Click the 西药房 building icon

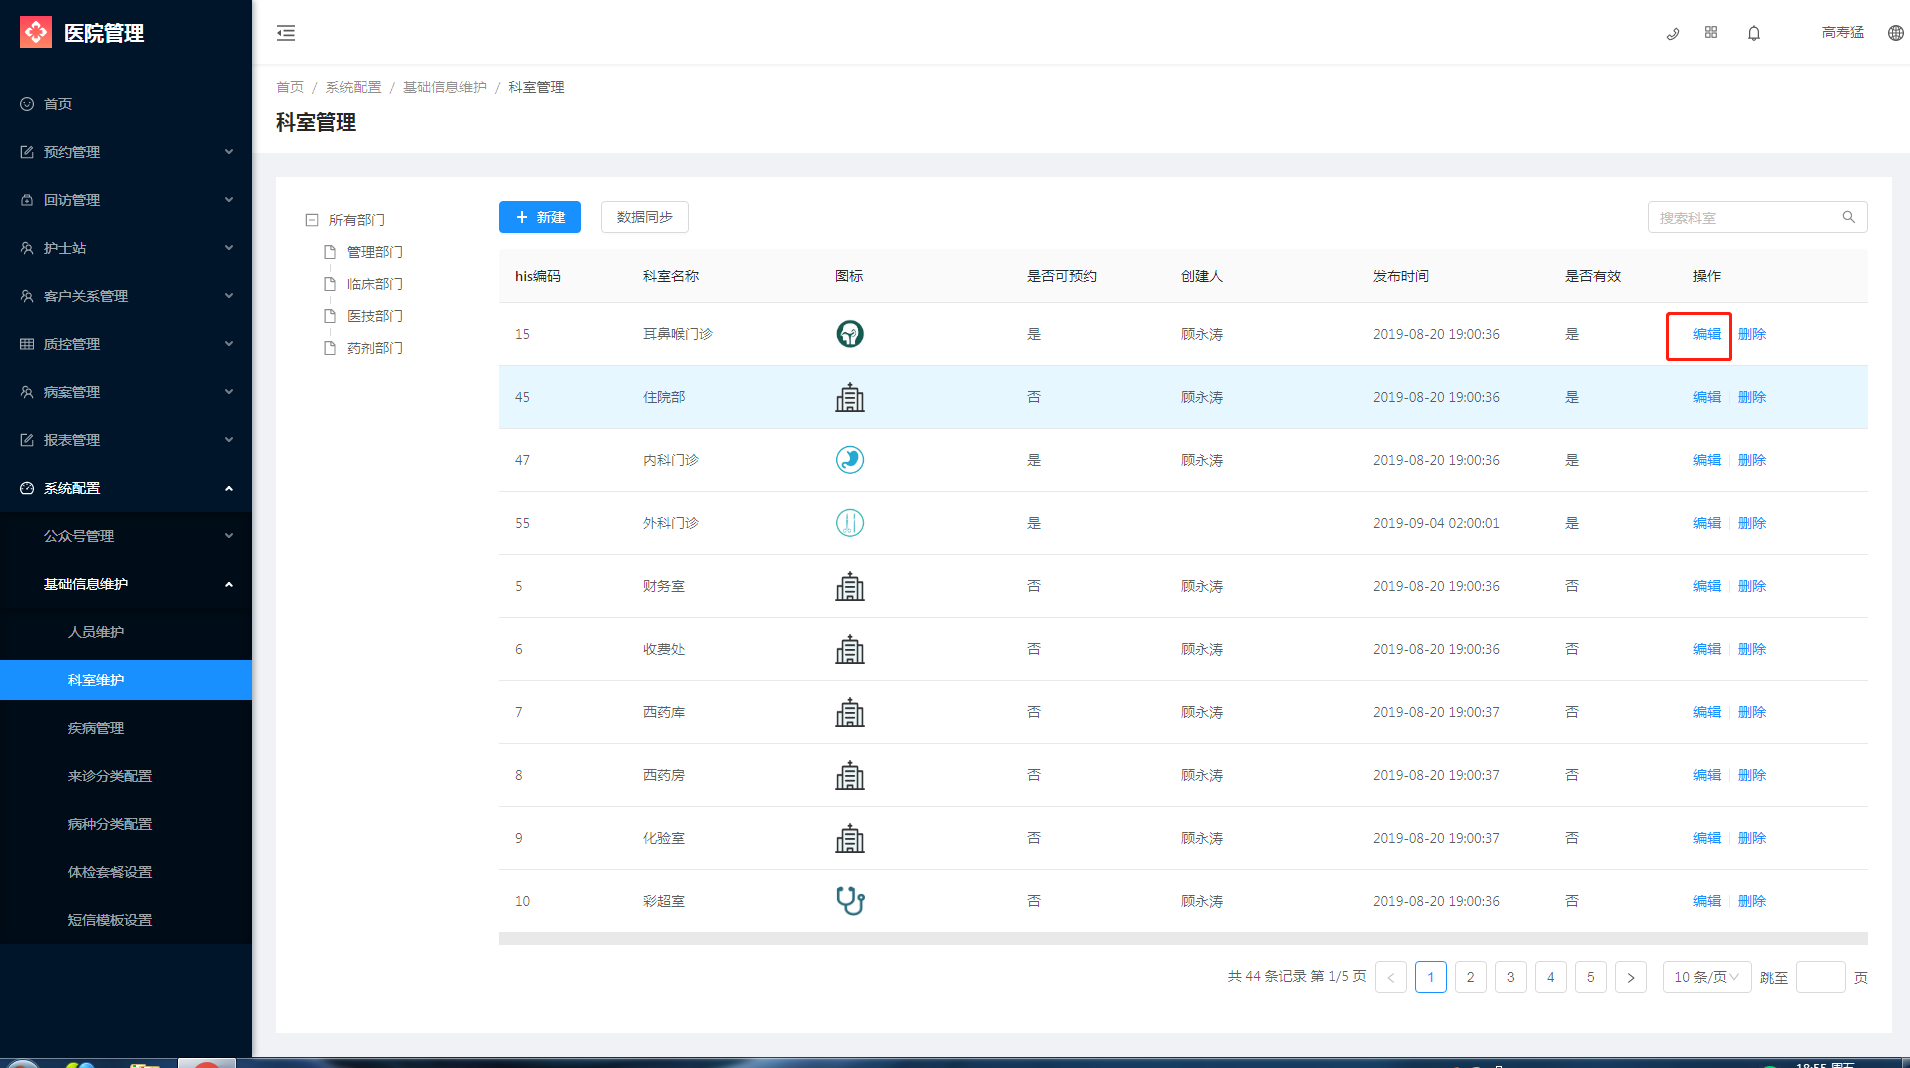[850, 775]
